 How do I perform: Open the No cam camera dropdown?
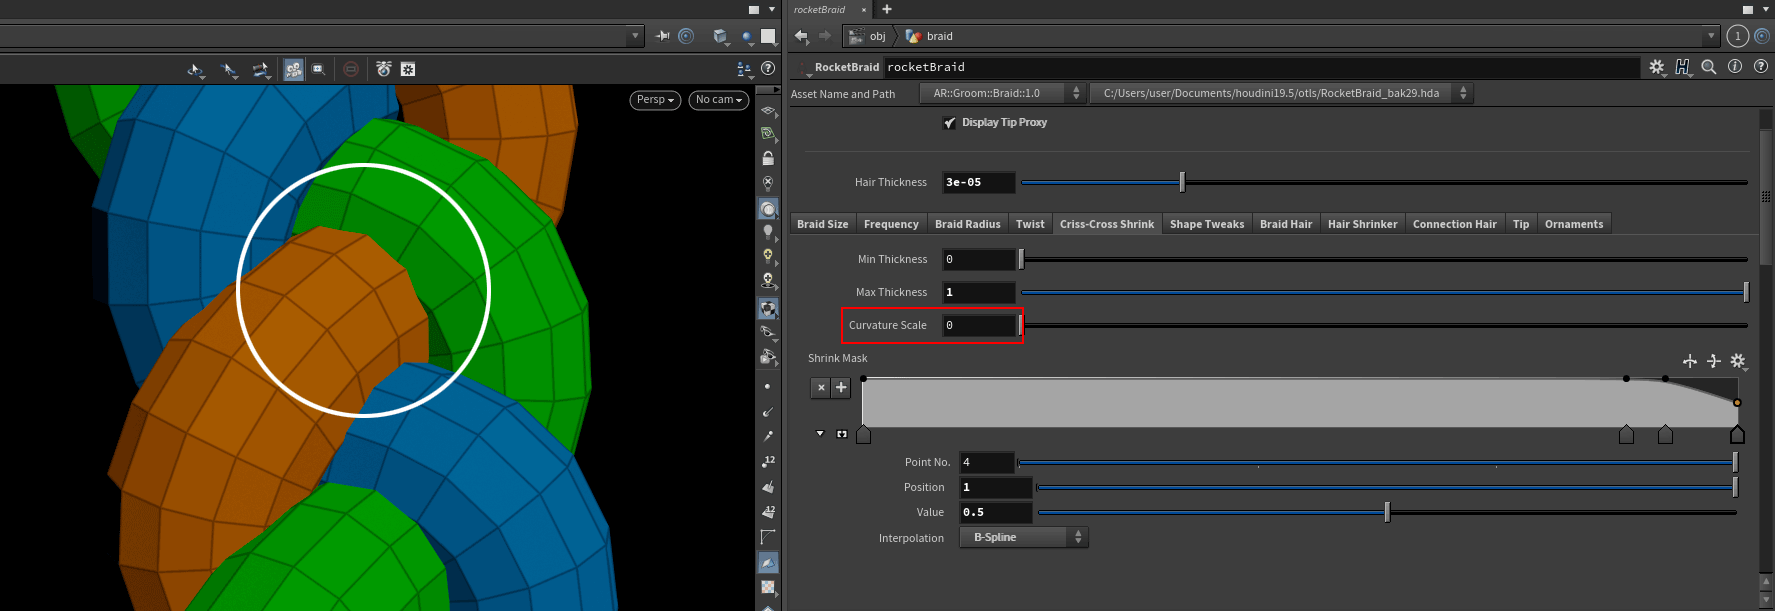[x=719, y=100]
